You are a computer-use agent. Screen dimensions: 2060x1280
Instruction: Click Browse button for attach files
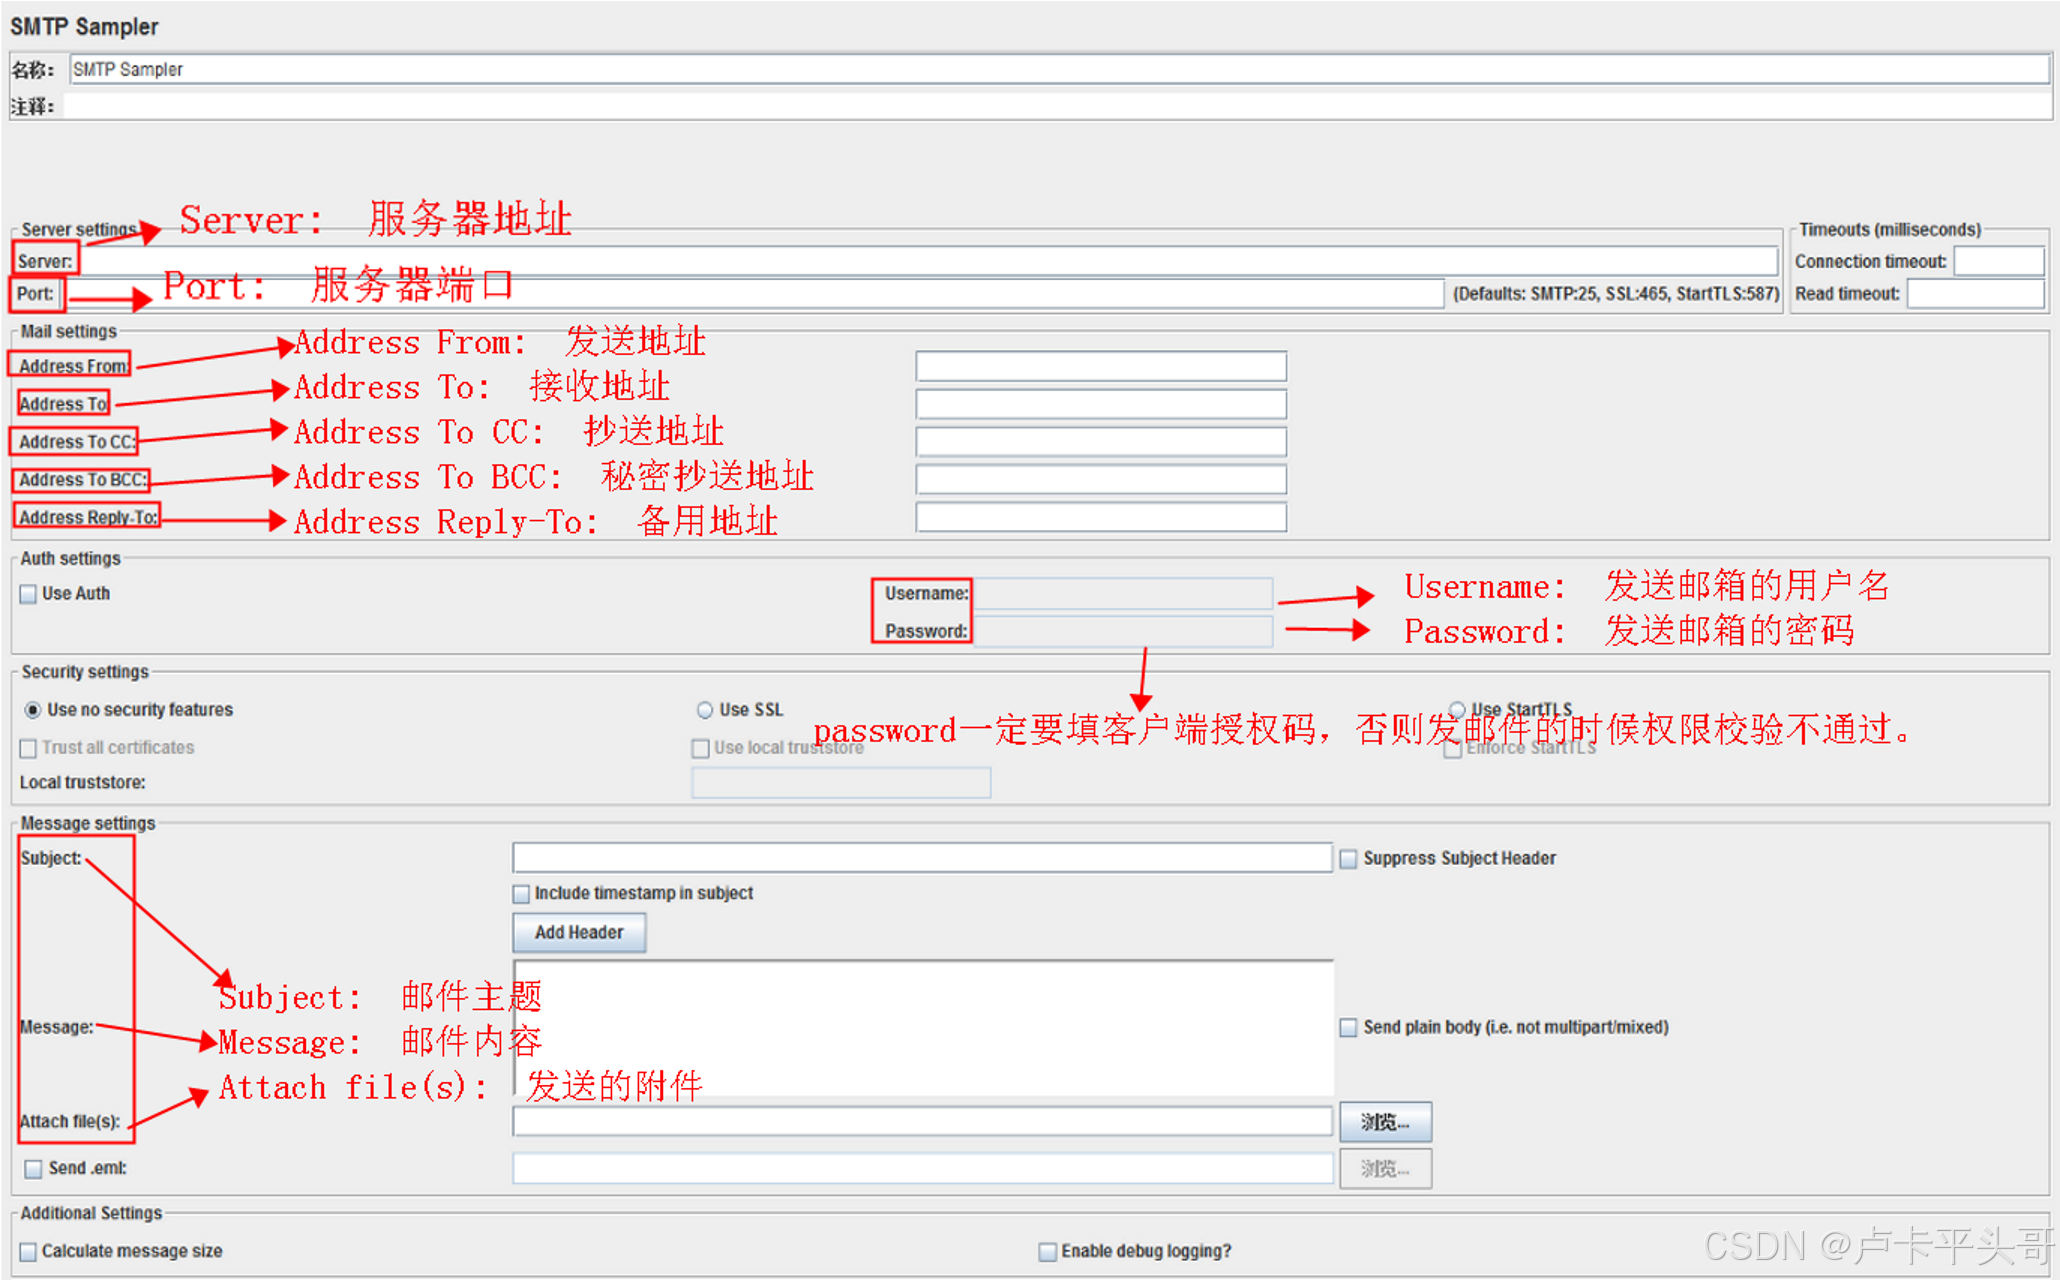tap(1385, 1122)
